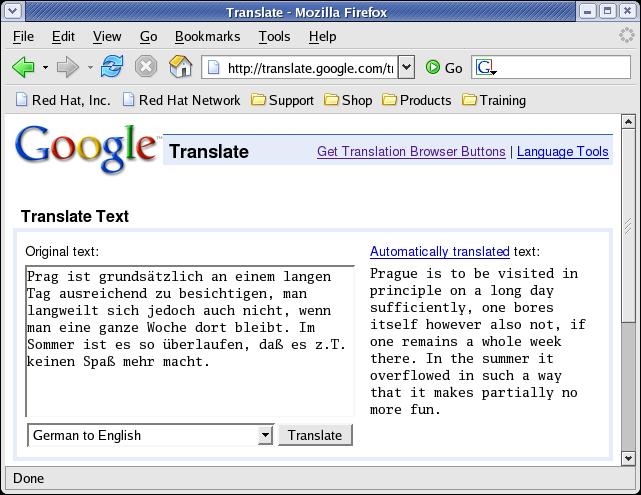Click the page scrollbar down arrow
Screen dimensions: 641x495
coord(628,459)
